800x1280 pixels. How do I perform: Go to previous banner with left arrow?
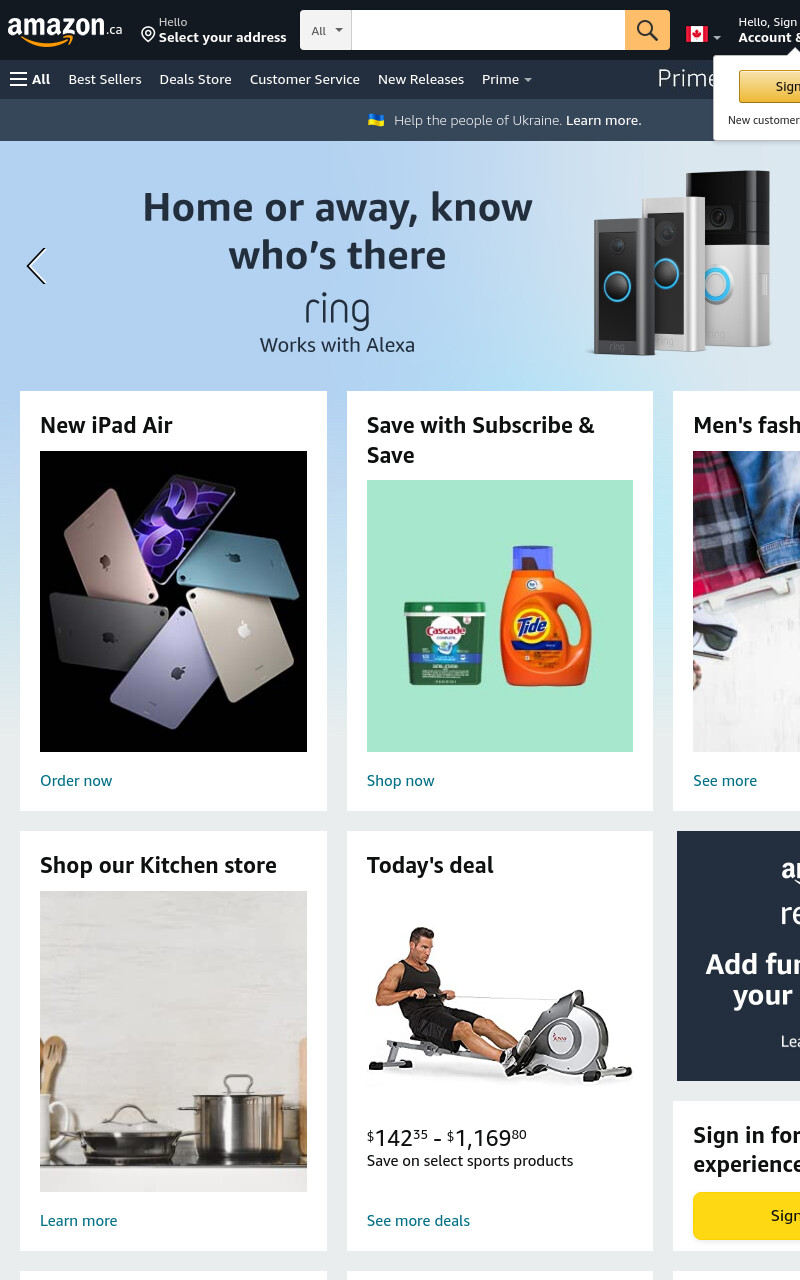(36, 266)
